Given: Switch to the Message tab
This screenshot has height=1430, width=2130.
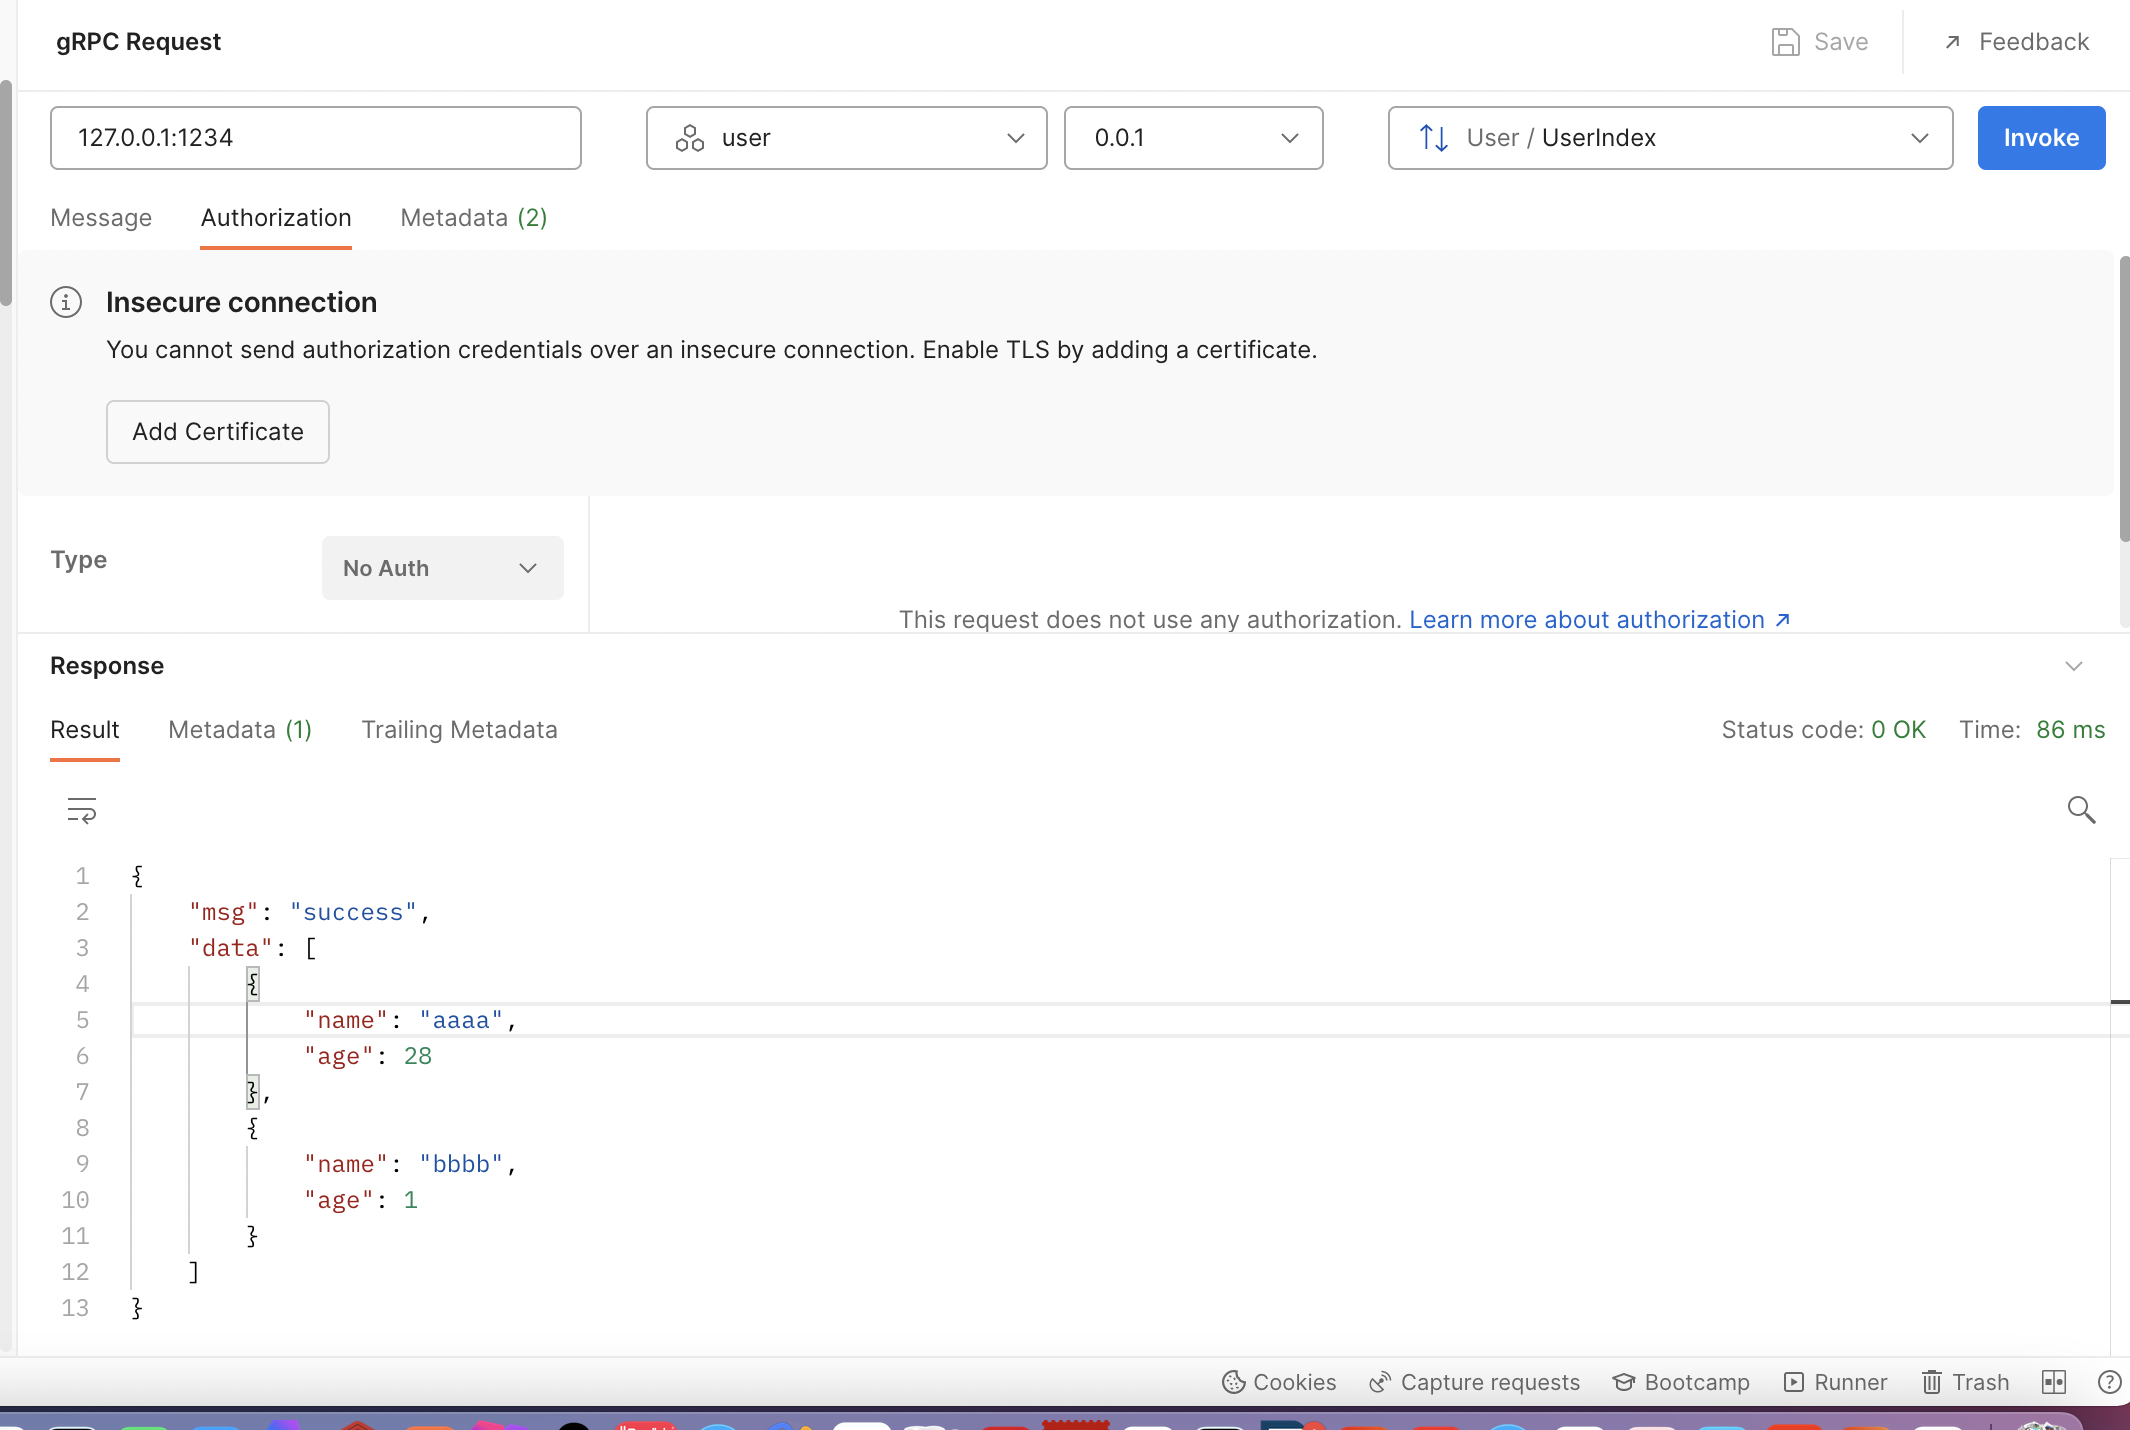Looking at the screenshot, I should pyautogui.click(x=101, y=218).
